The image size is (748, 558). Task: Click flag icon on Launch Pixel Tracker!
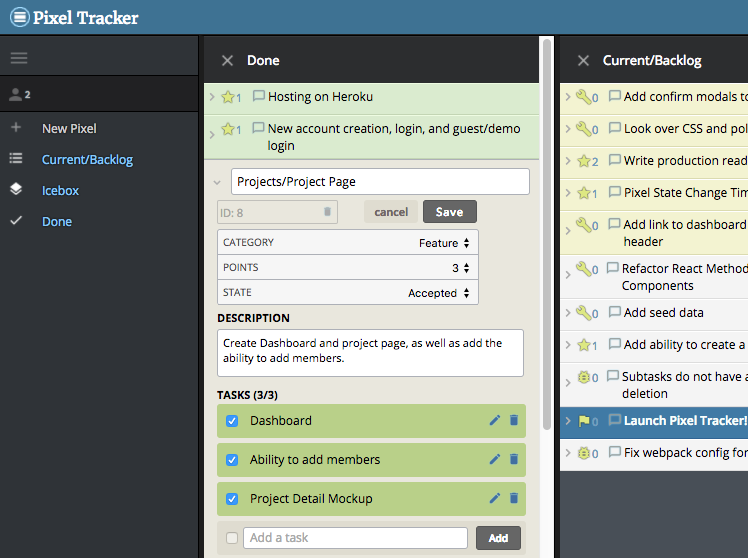point(584,421)
